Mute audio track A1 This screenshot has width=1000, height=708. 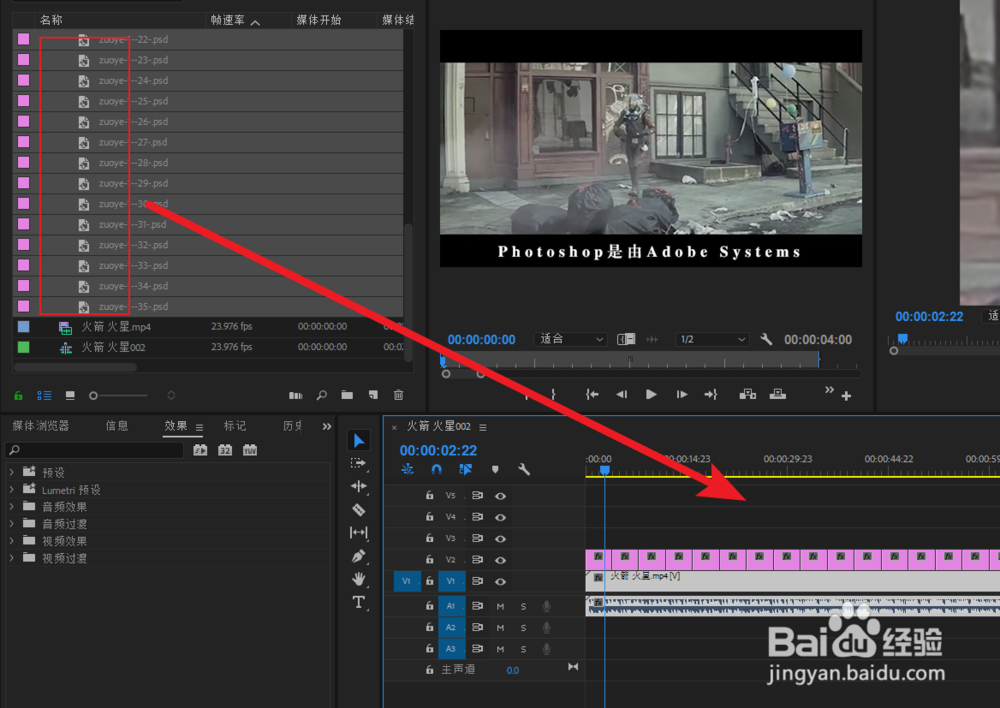[x=500, y=607]
